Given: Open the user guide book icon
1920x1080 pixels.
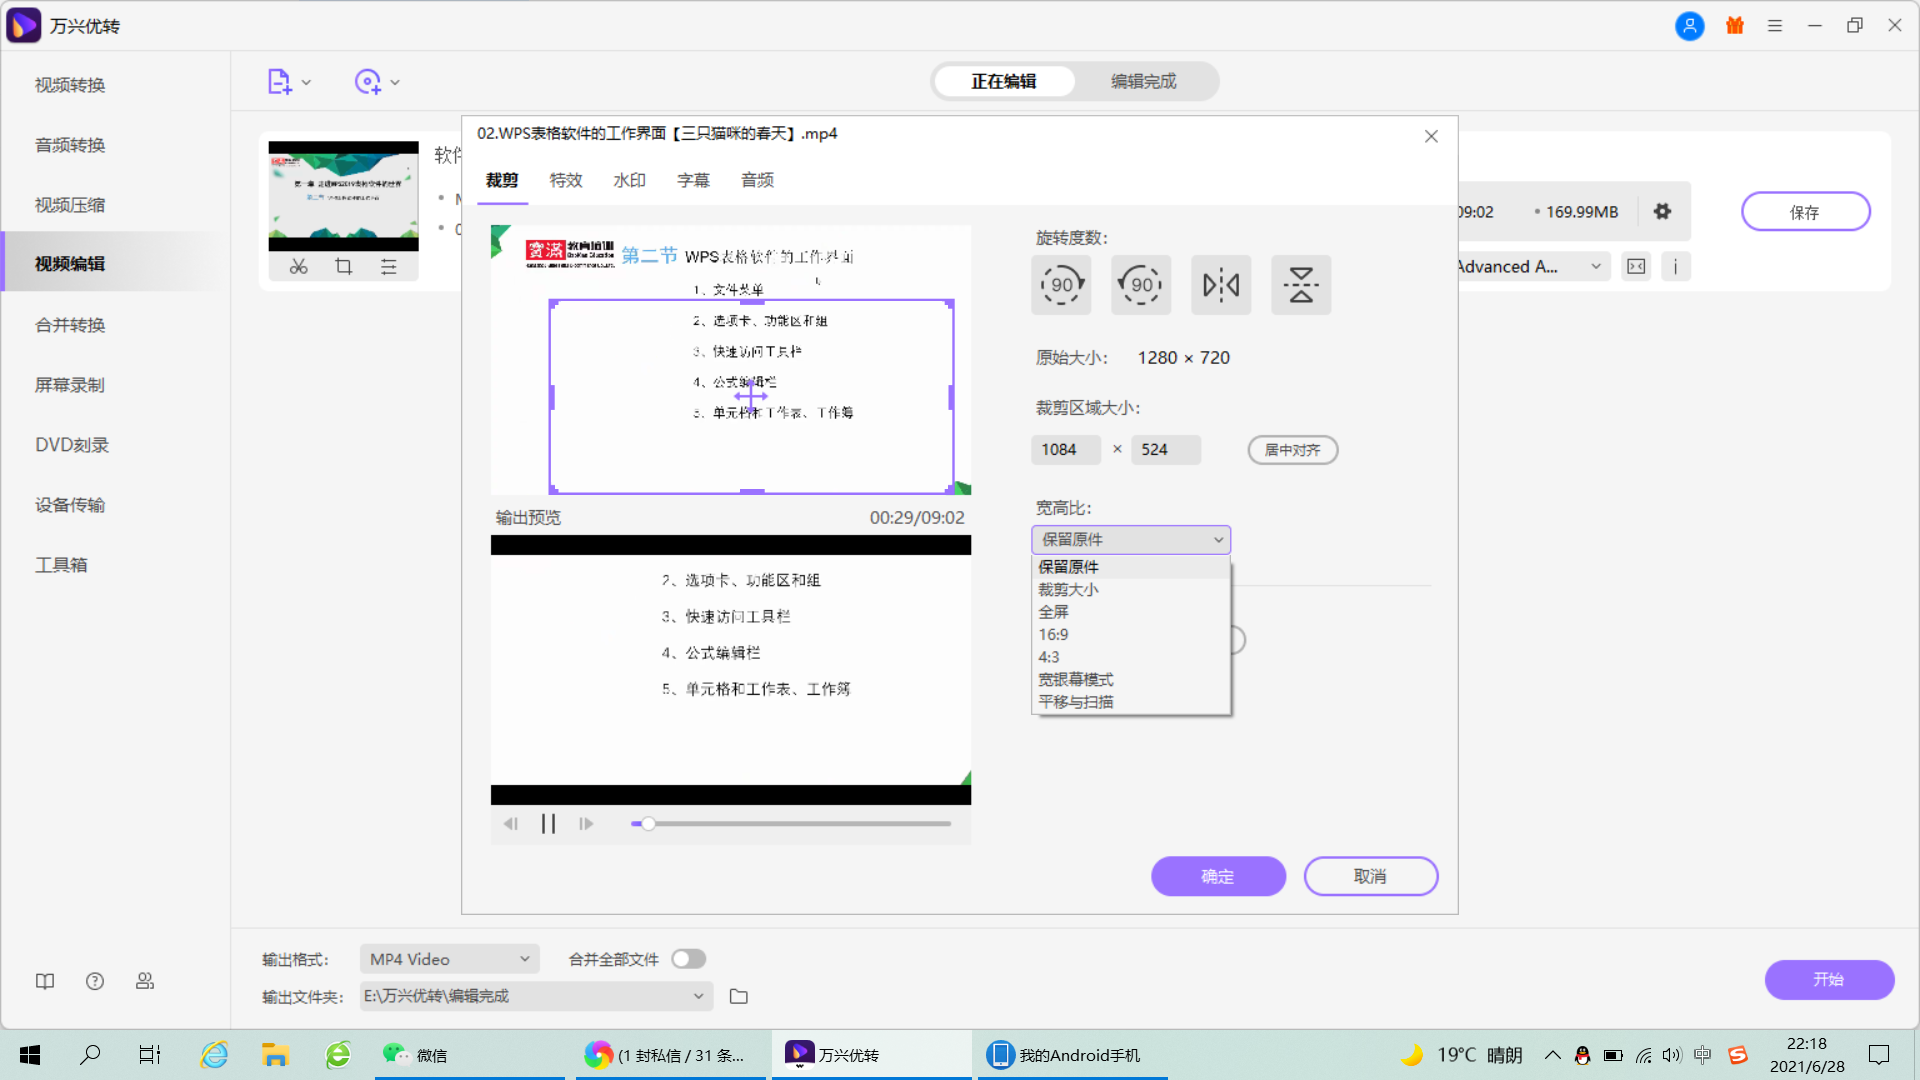Looking at the screenshot, I should pos(45,981).
